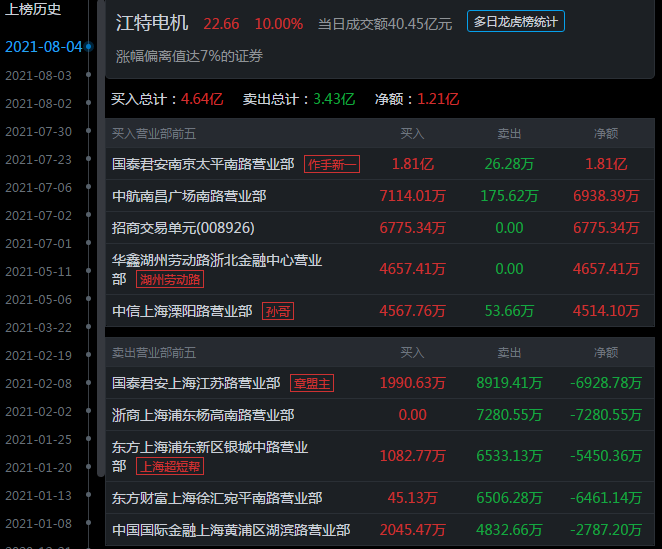Show data for 2021-02-19
Viewport: 662px width, 549px height.
tap(38, 356)
